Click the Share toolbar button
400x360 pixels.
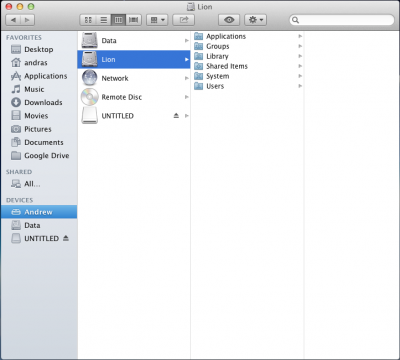pos(184,20)
